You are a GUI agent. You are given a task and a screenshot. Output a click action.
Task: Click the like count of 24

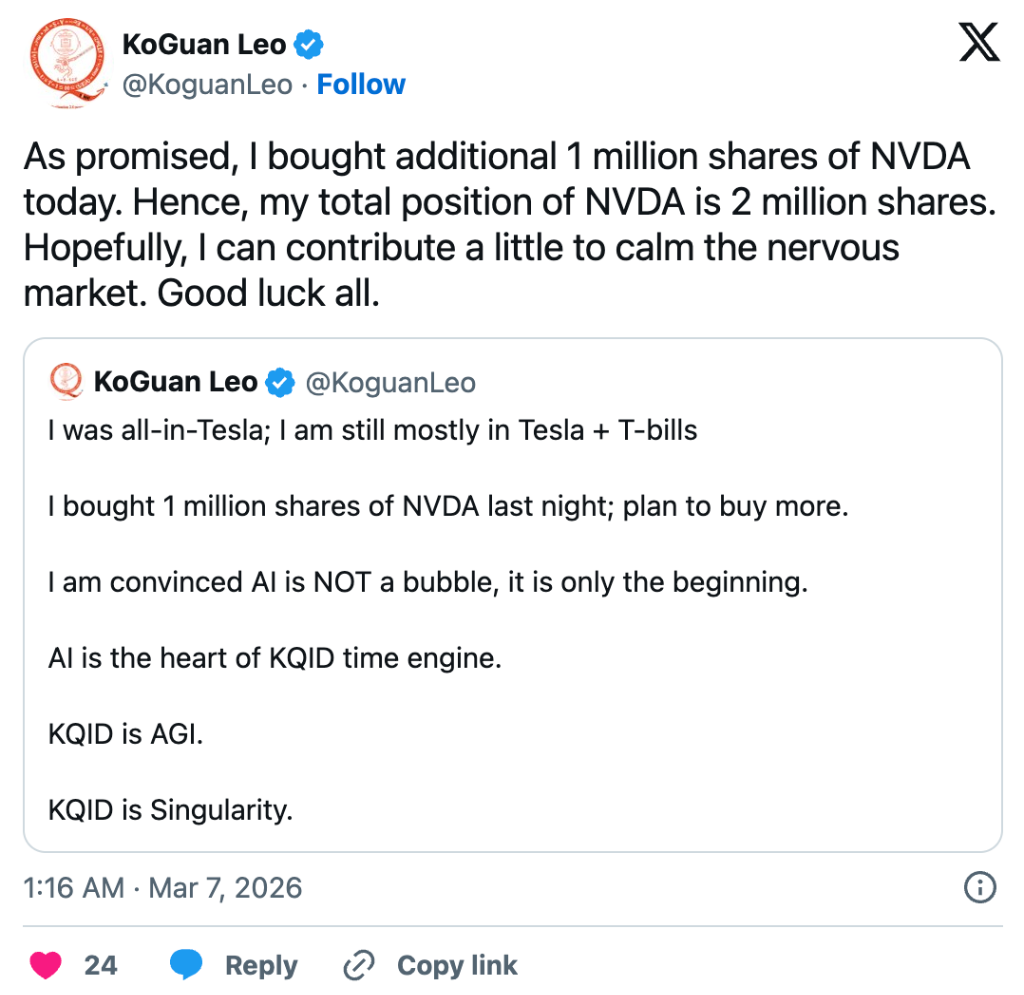click(x=100, y=965)
